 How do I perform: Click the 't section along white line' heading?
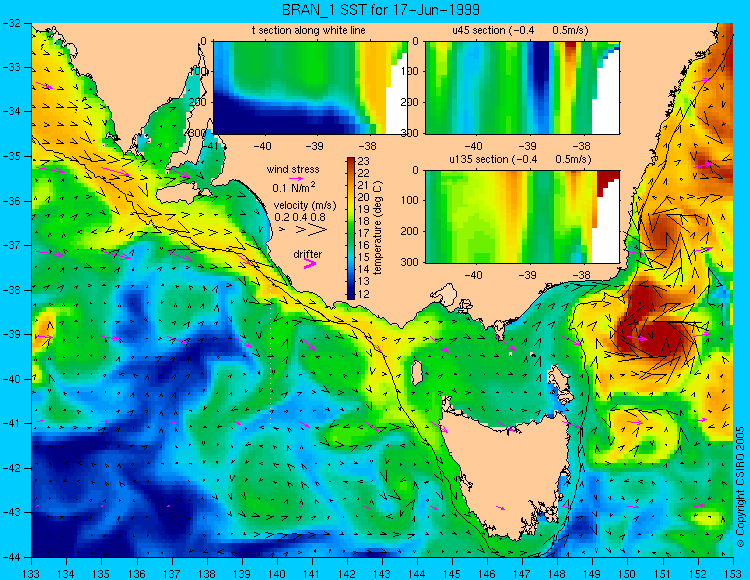coord(309,30)
